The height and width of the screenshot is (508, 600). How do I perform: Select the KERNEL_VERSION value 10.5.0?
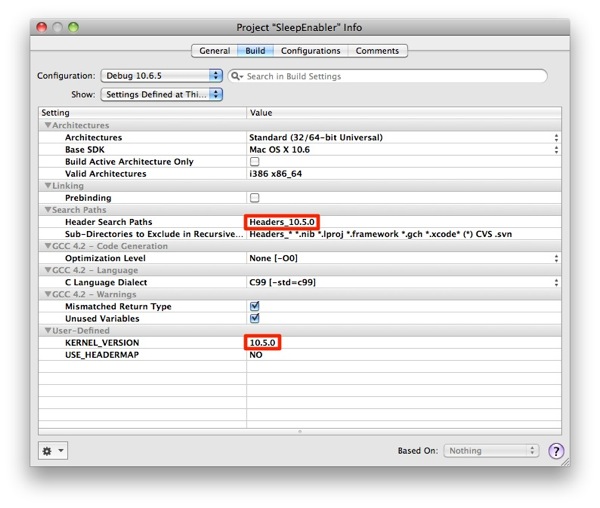click(x=262, y=343)
